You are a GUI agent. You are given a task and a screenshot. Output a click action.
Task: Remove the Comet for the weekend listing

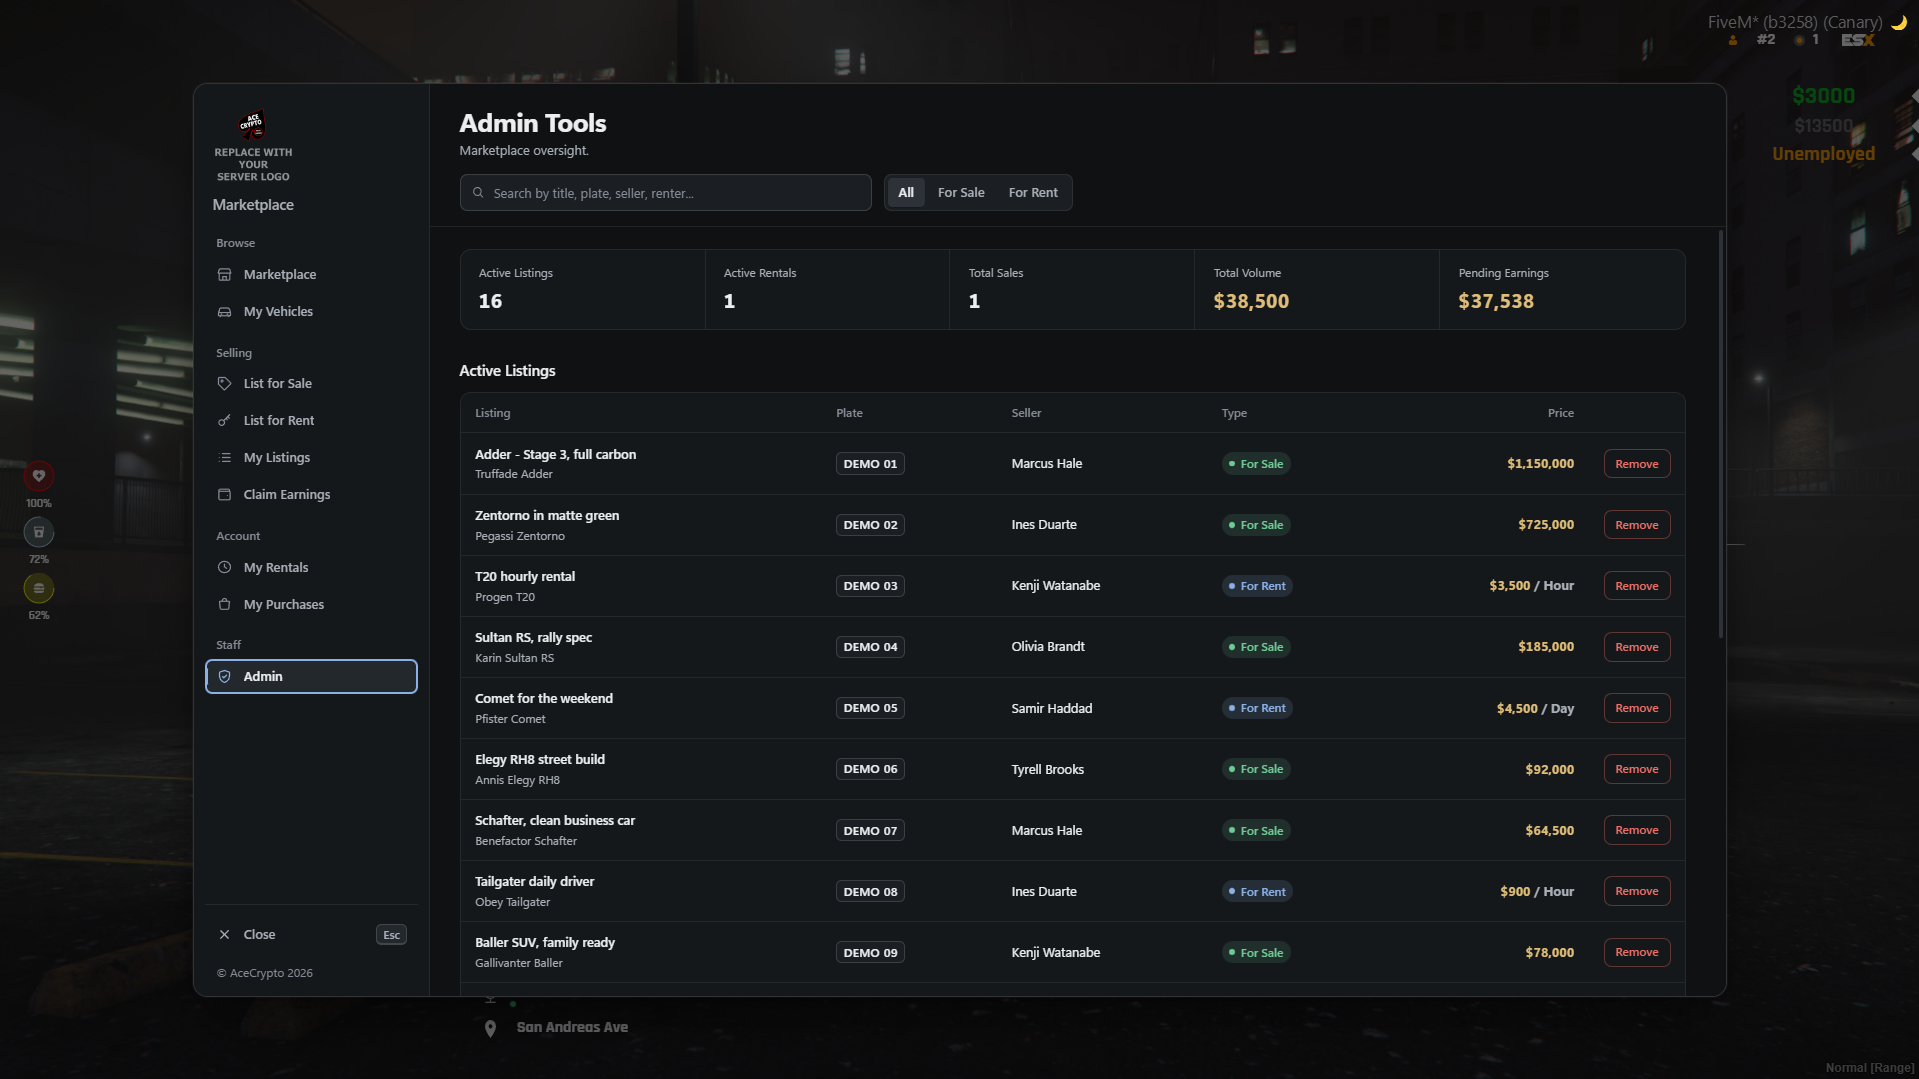pyautogui.click(x=1637, y=707)
